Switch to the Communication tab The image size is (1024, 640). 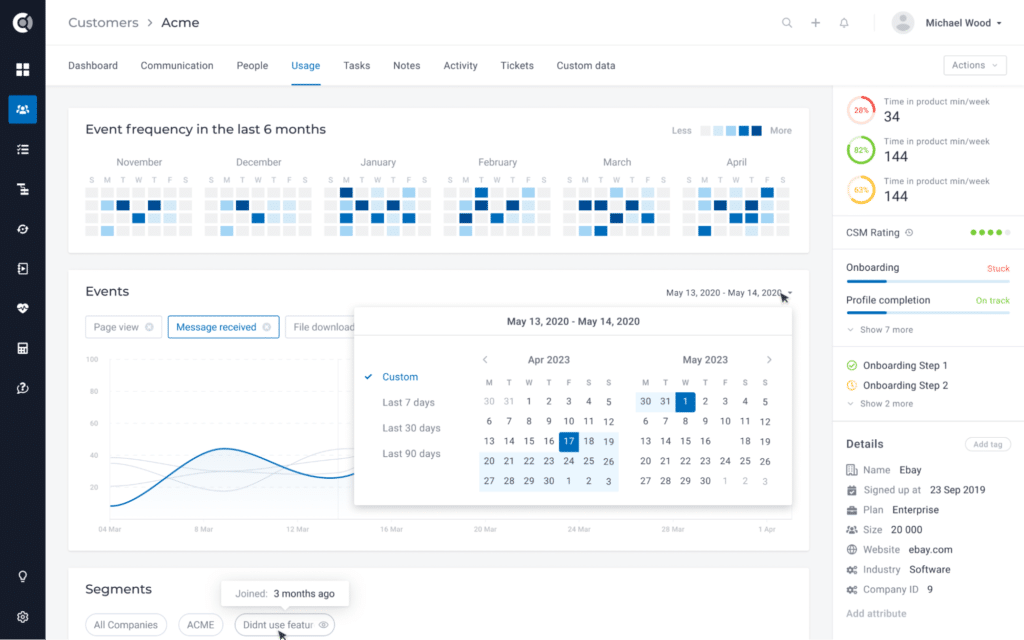pos(177,66)
